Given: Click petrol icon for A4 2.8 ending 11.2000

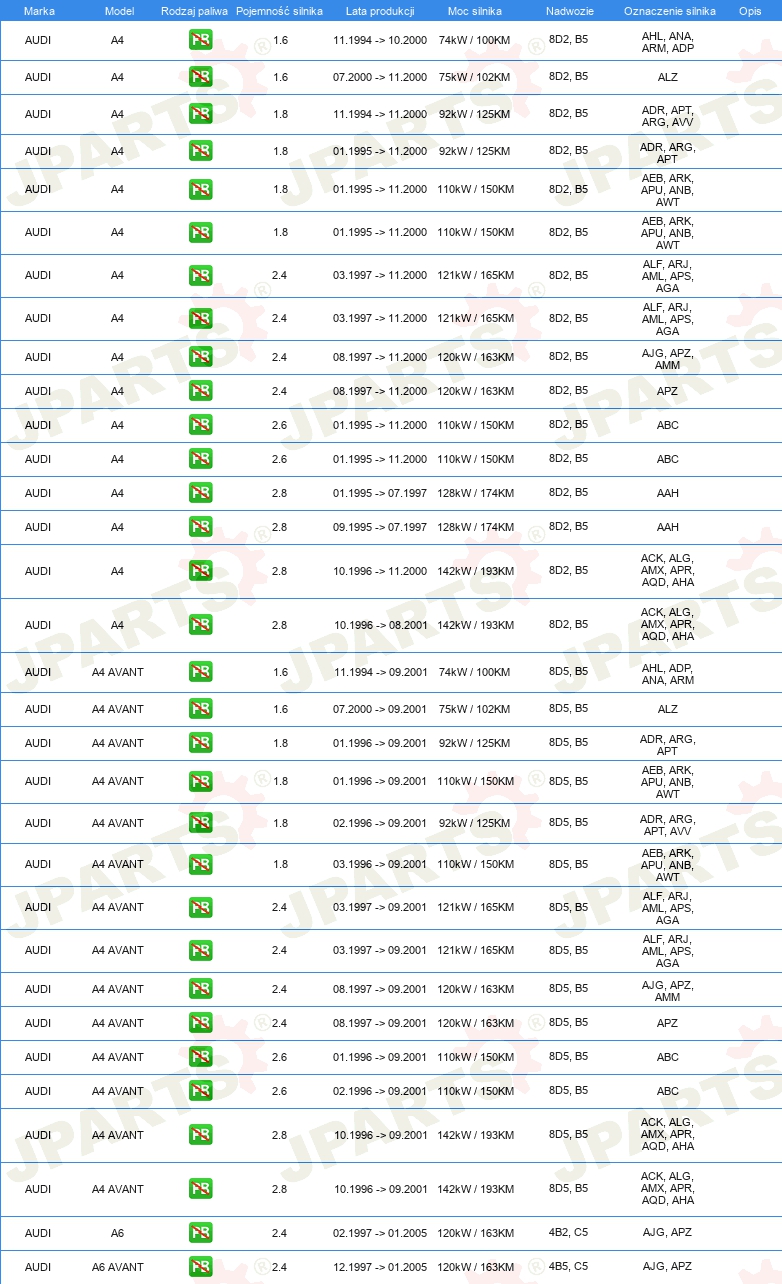Looking at the screenshot, I should point(200,570).
